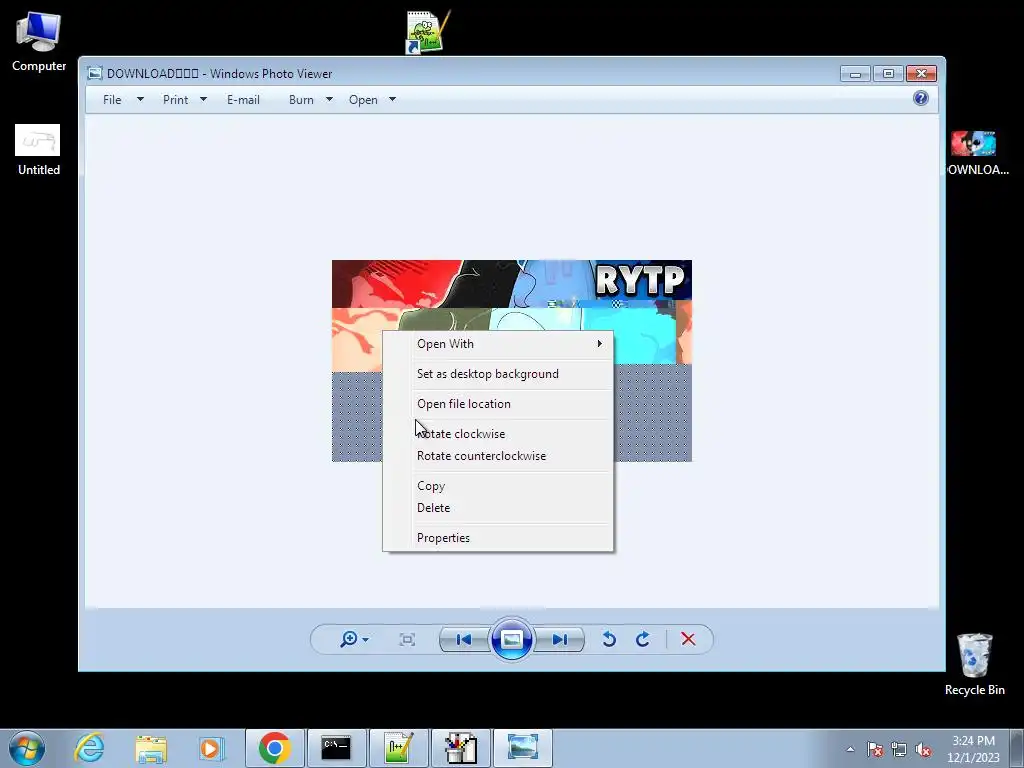Image resolution: width=1024 pixels, height=768 pixels.
Task: Open Windows Explorer folder from the taskbar
Action: pyautogui.click(x=151, y=748)
